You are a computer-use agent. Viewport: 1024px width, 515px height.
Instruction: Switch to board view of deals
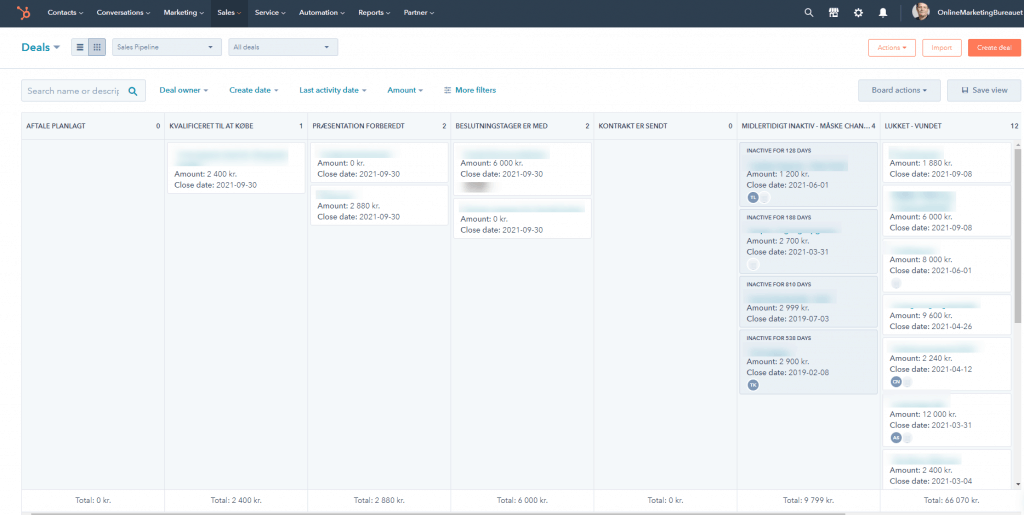click(97, 47)
